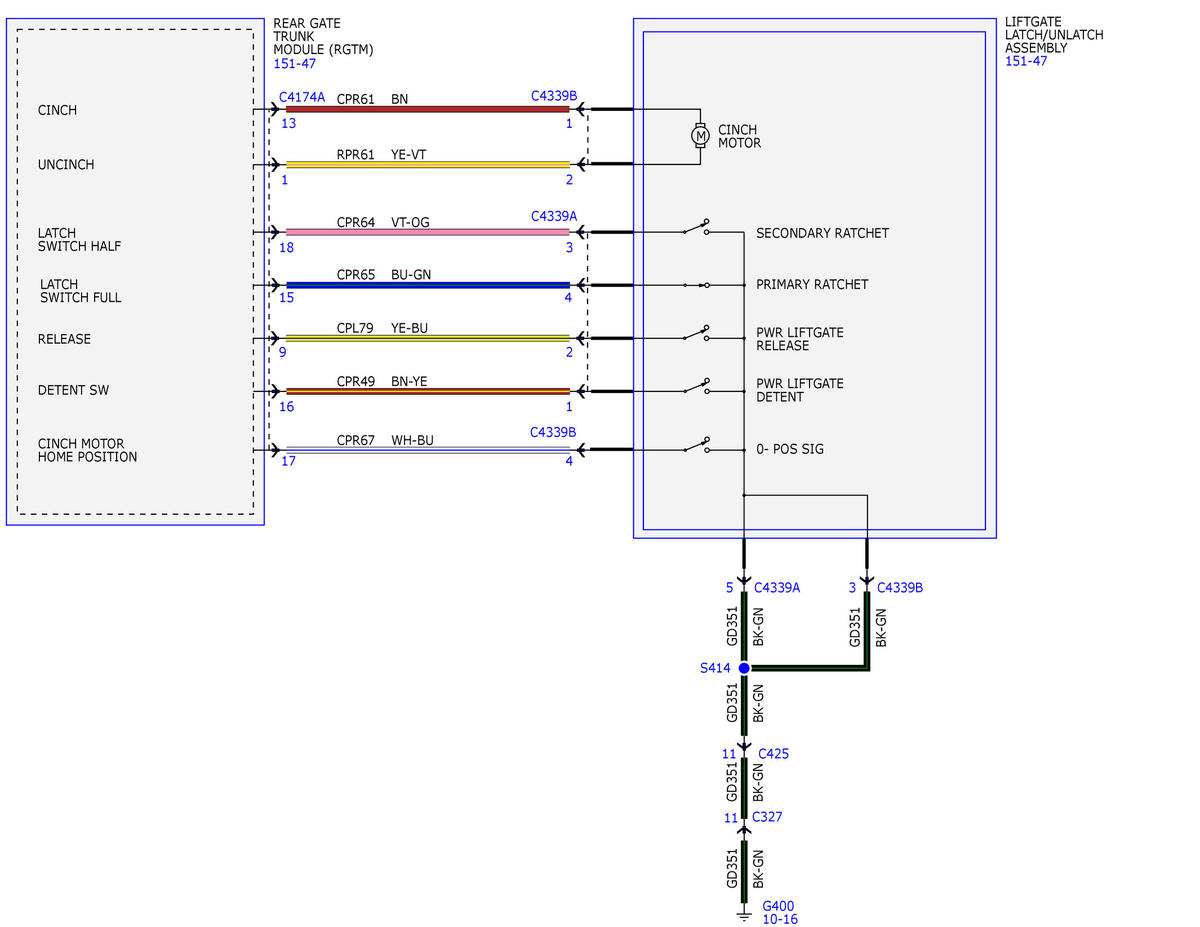Viewport: 1200px width, 927px height.
Task: Open the C4339B link beside ground pin 3
Action: [x=900, y=587]
